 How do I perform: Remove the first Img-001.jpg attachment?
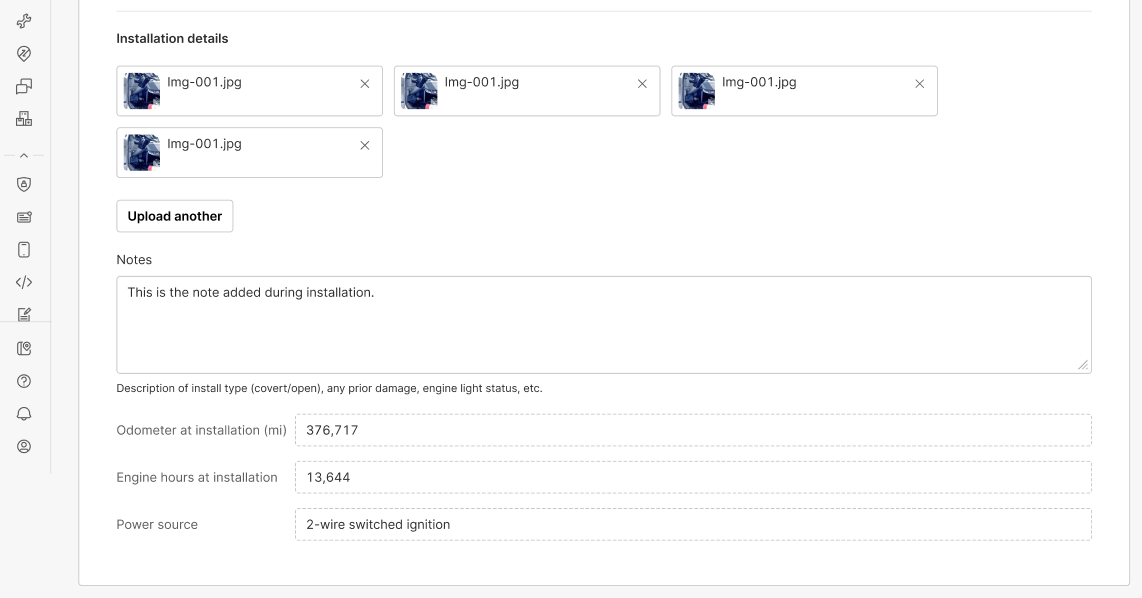click(365, 84)
